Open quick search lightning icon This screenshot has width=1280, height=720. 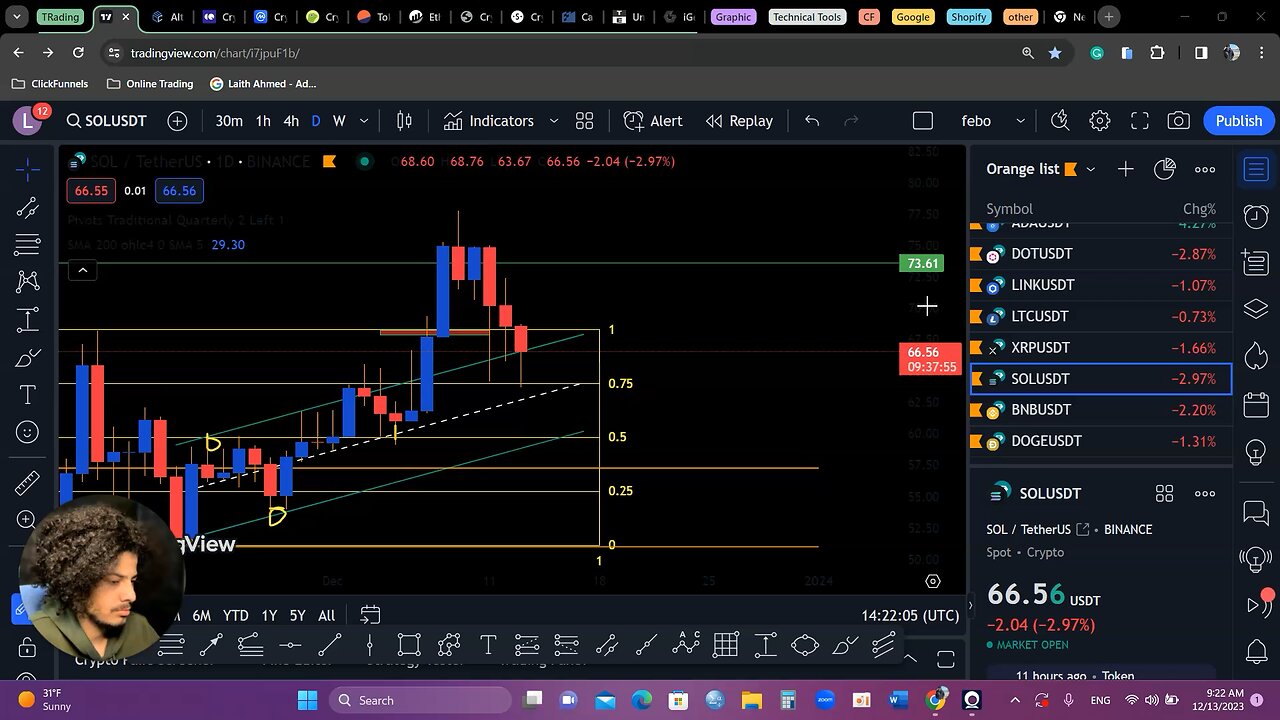tap(1060, 121)
